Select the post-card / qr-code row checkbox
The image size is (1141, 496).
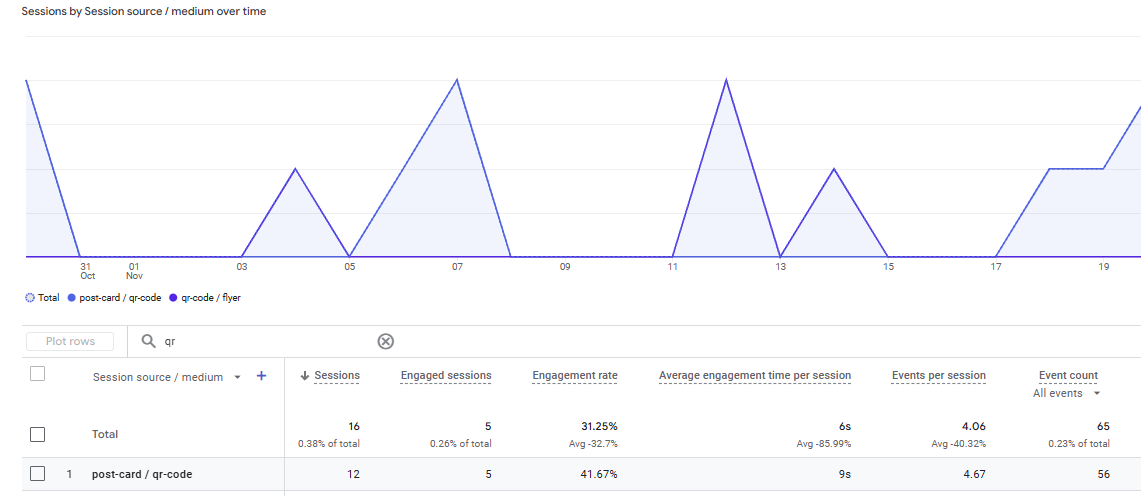point(38,474)
